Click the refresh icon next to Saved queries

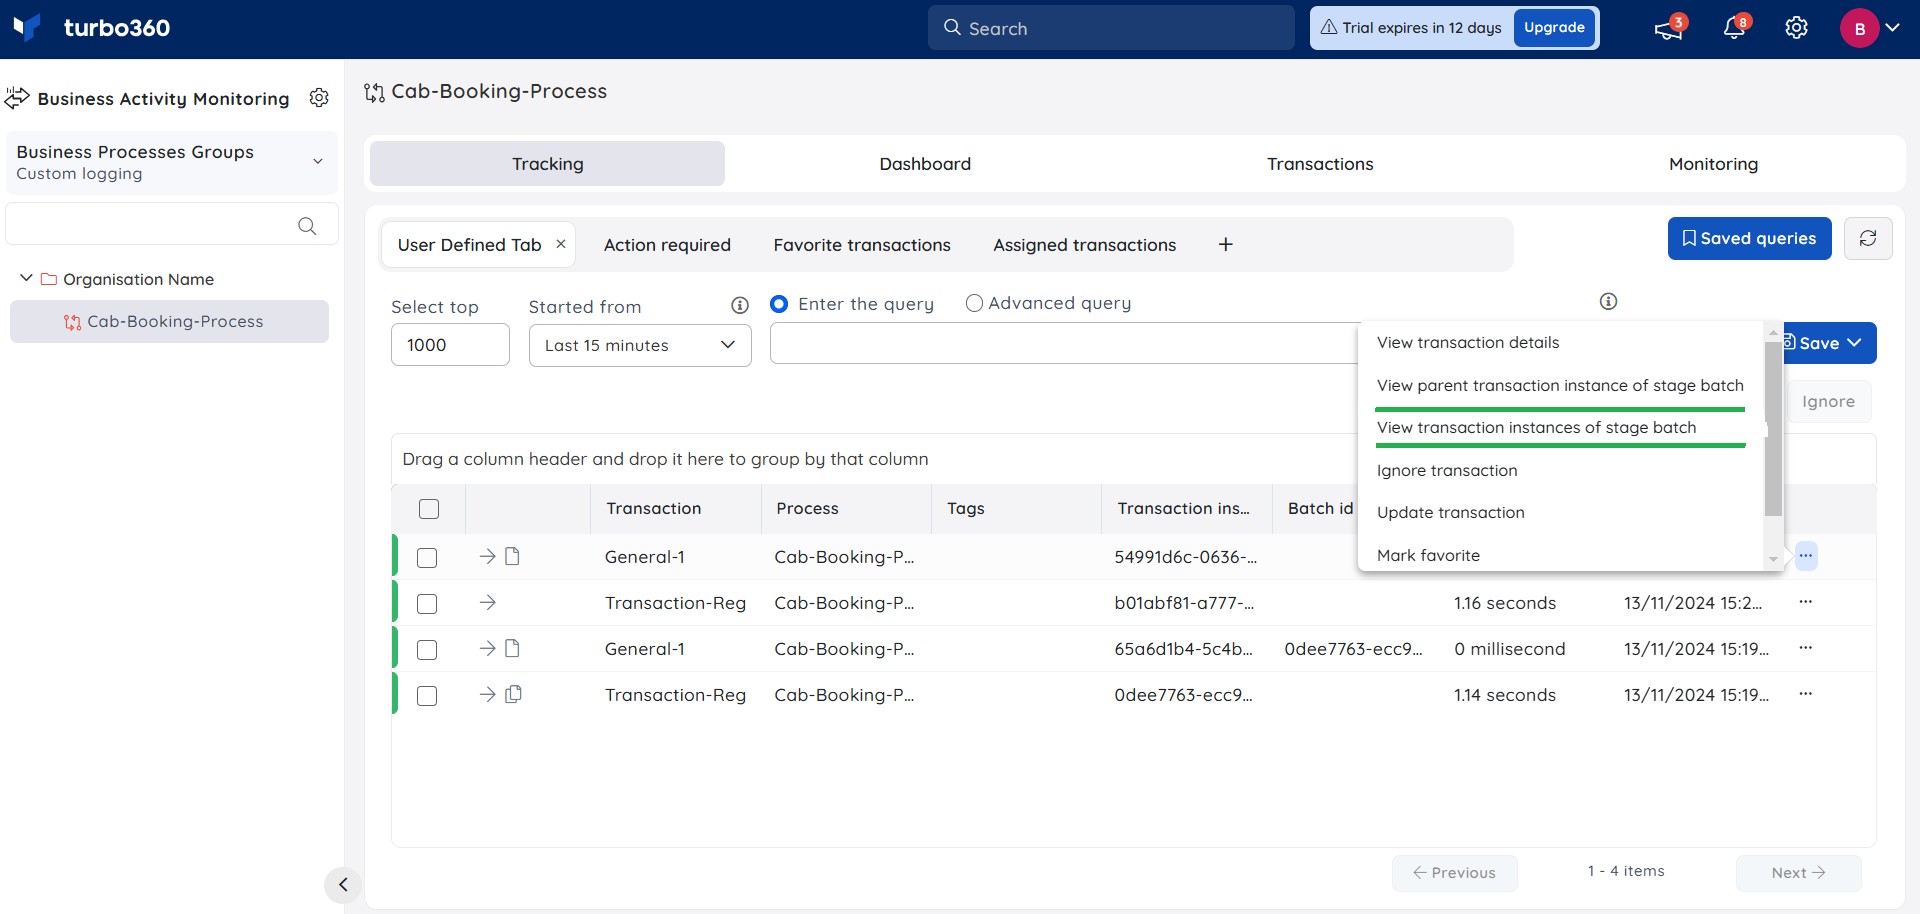point(1867,238)
